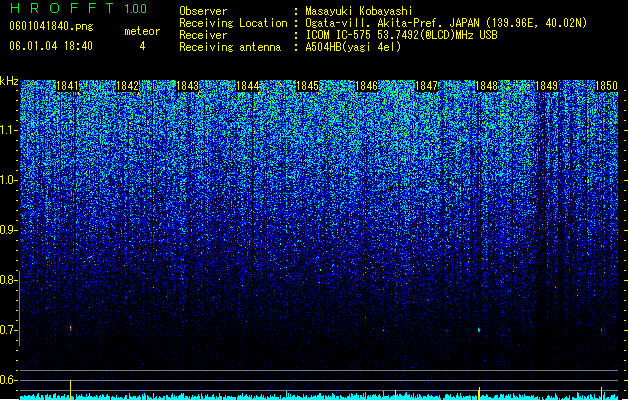Viewport: 629px width, 400px height.
Task: Click the 0601041840.png filename text
Action: pyautogui.click(x=51, y=26)
